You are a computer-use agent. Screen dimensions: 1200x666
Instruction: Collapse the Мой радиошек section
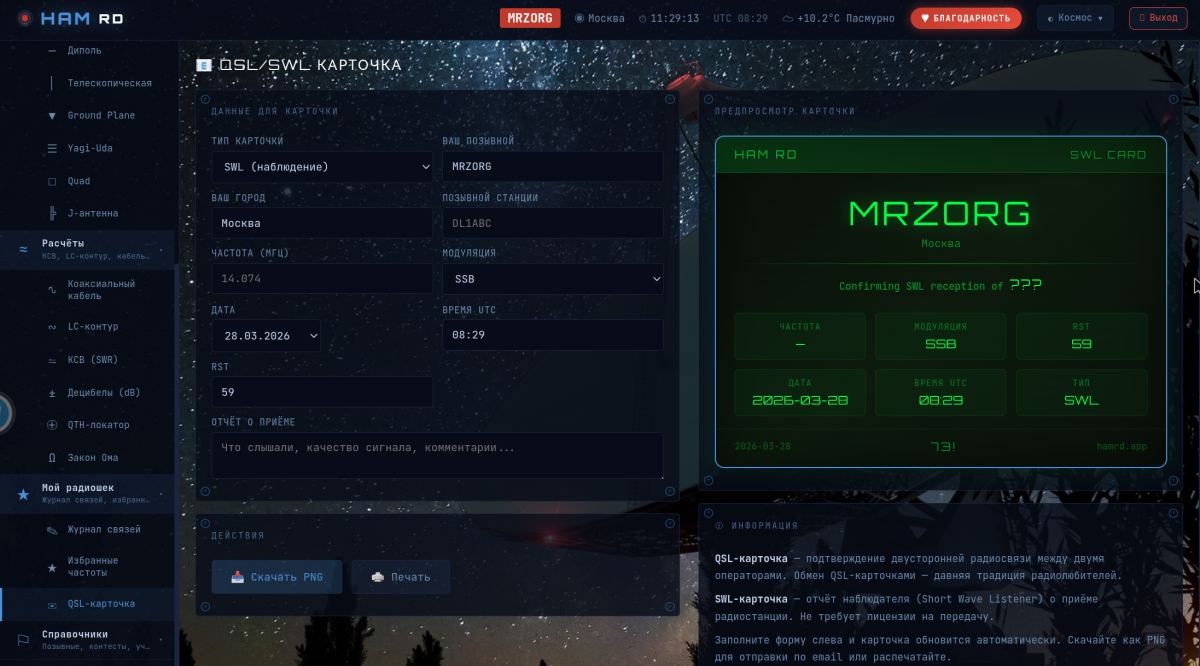tap(87, 493)
